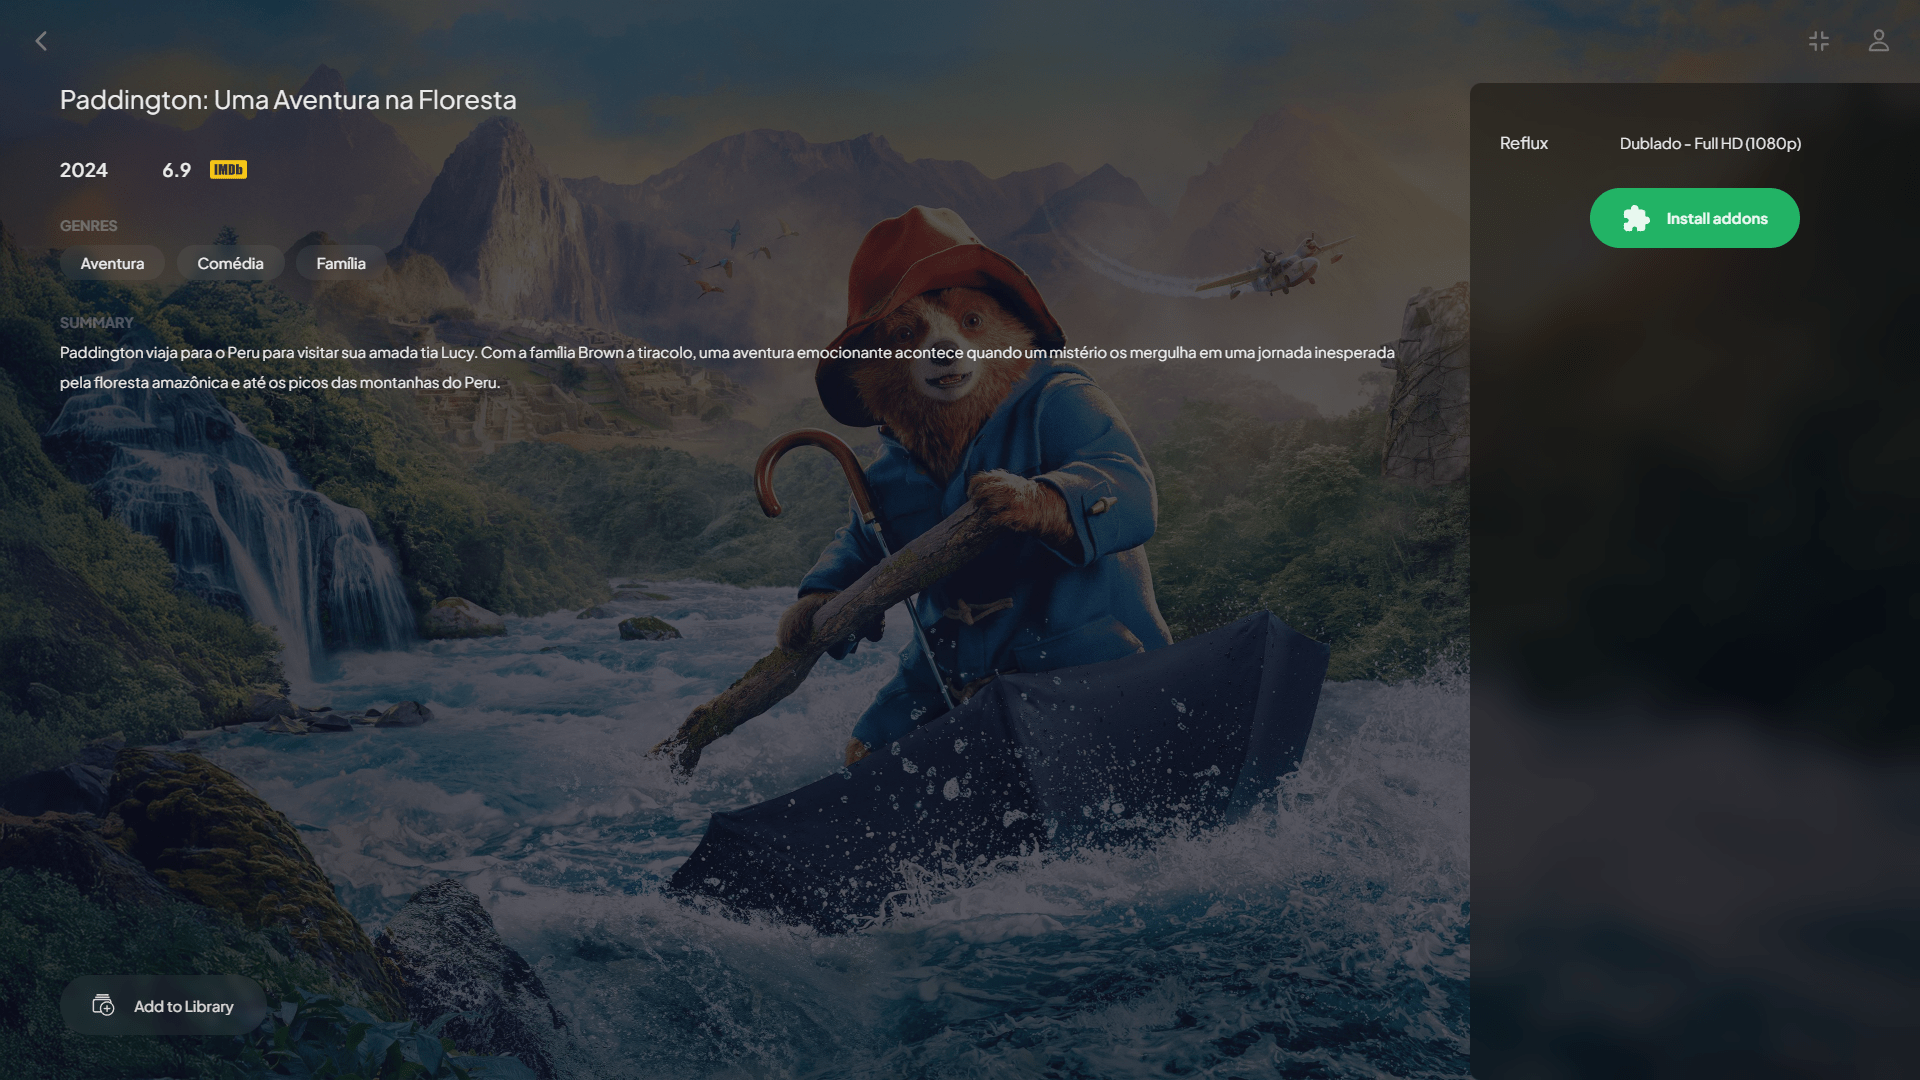Click the IMDb logo badge

[228, 170]
